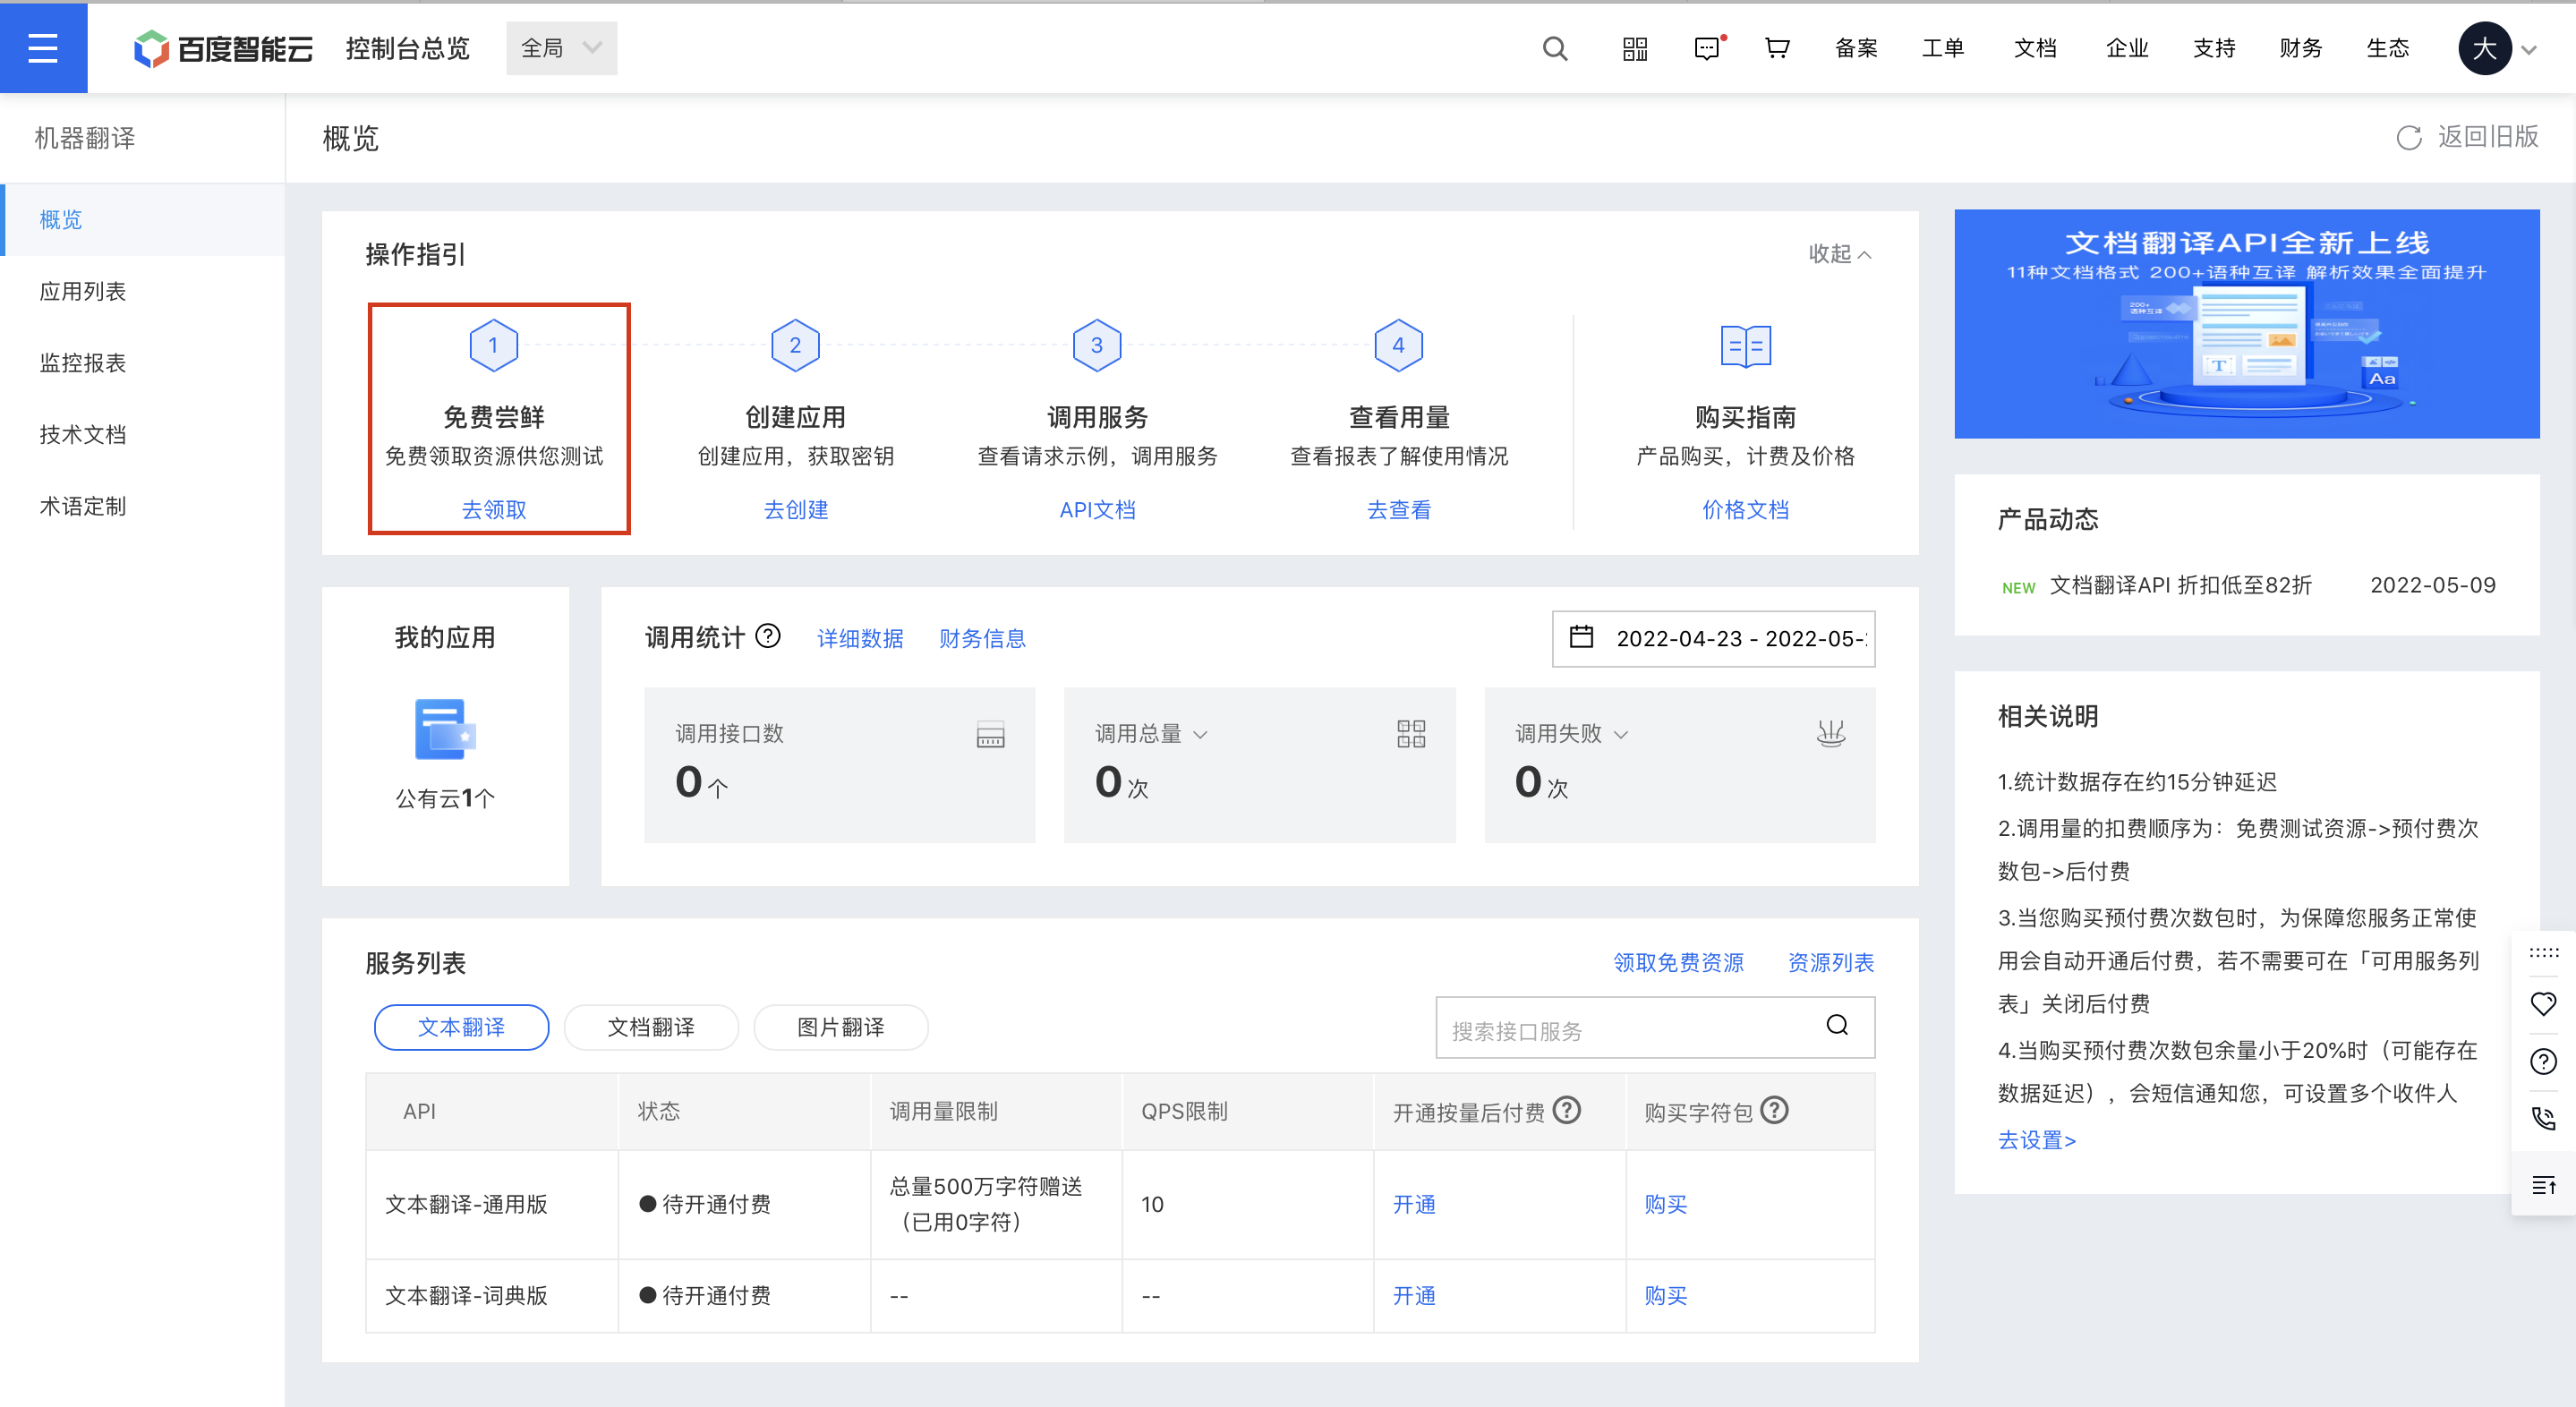Click the calendar icon in date range
2576x1407 pixels.
pyautogui.click(x=1581, y=637)
